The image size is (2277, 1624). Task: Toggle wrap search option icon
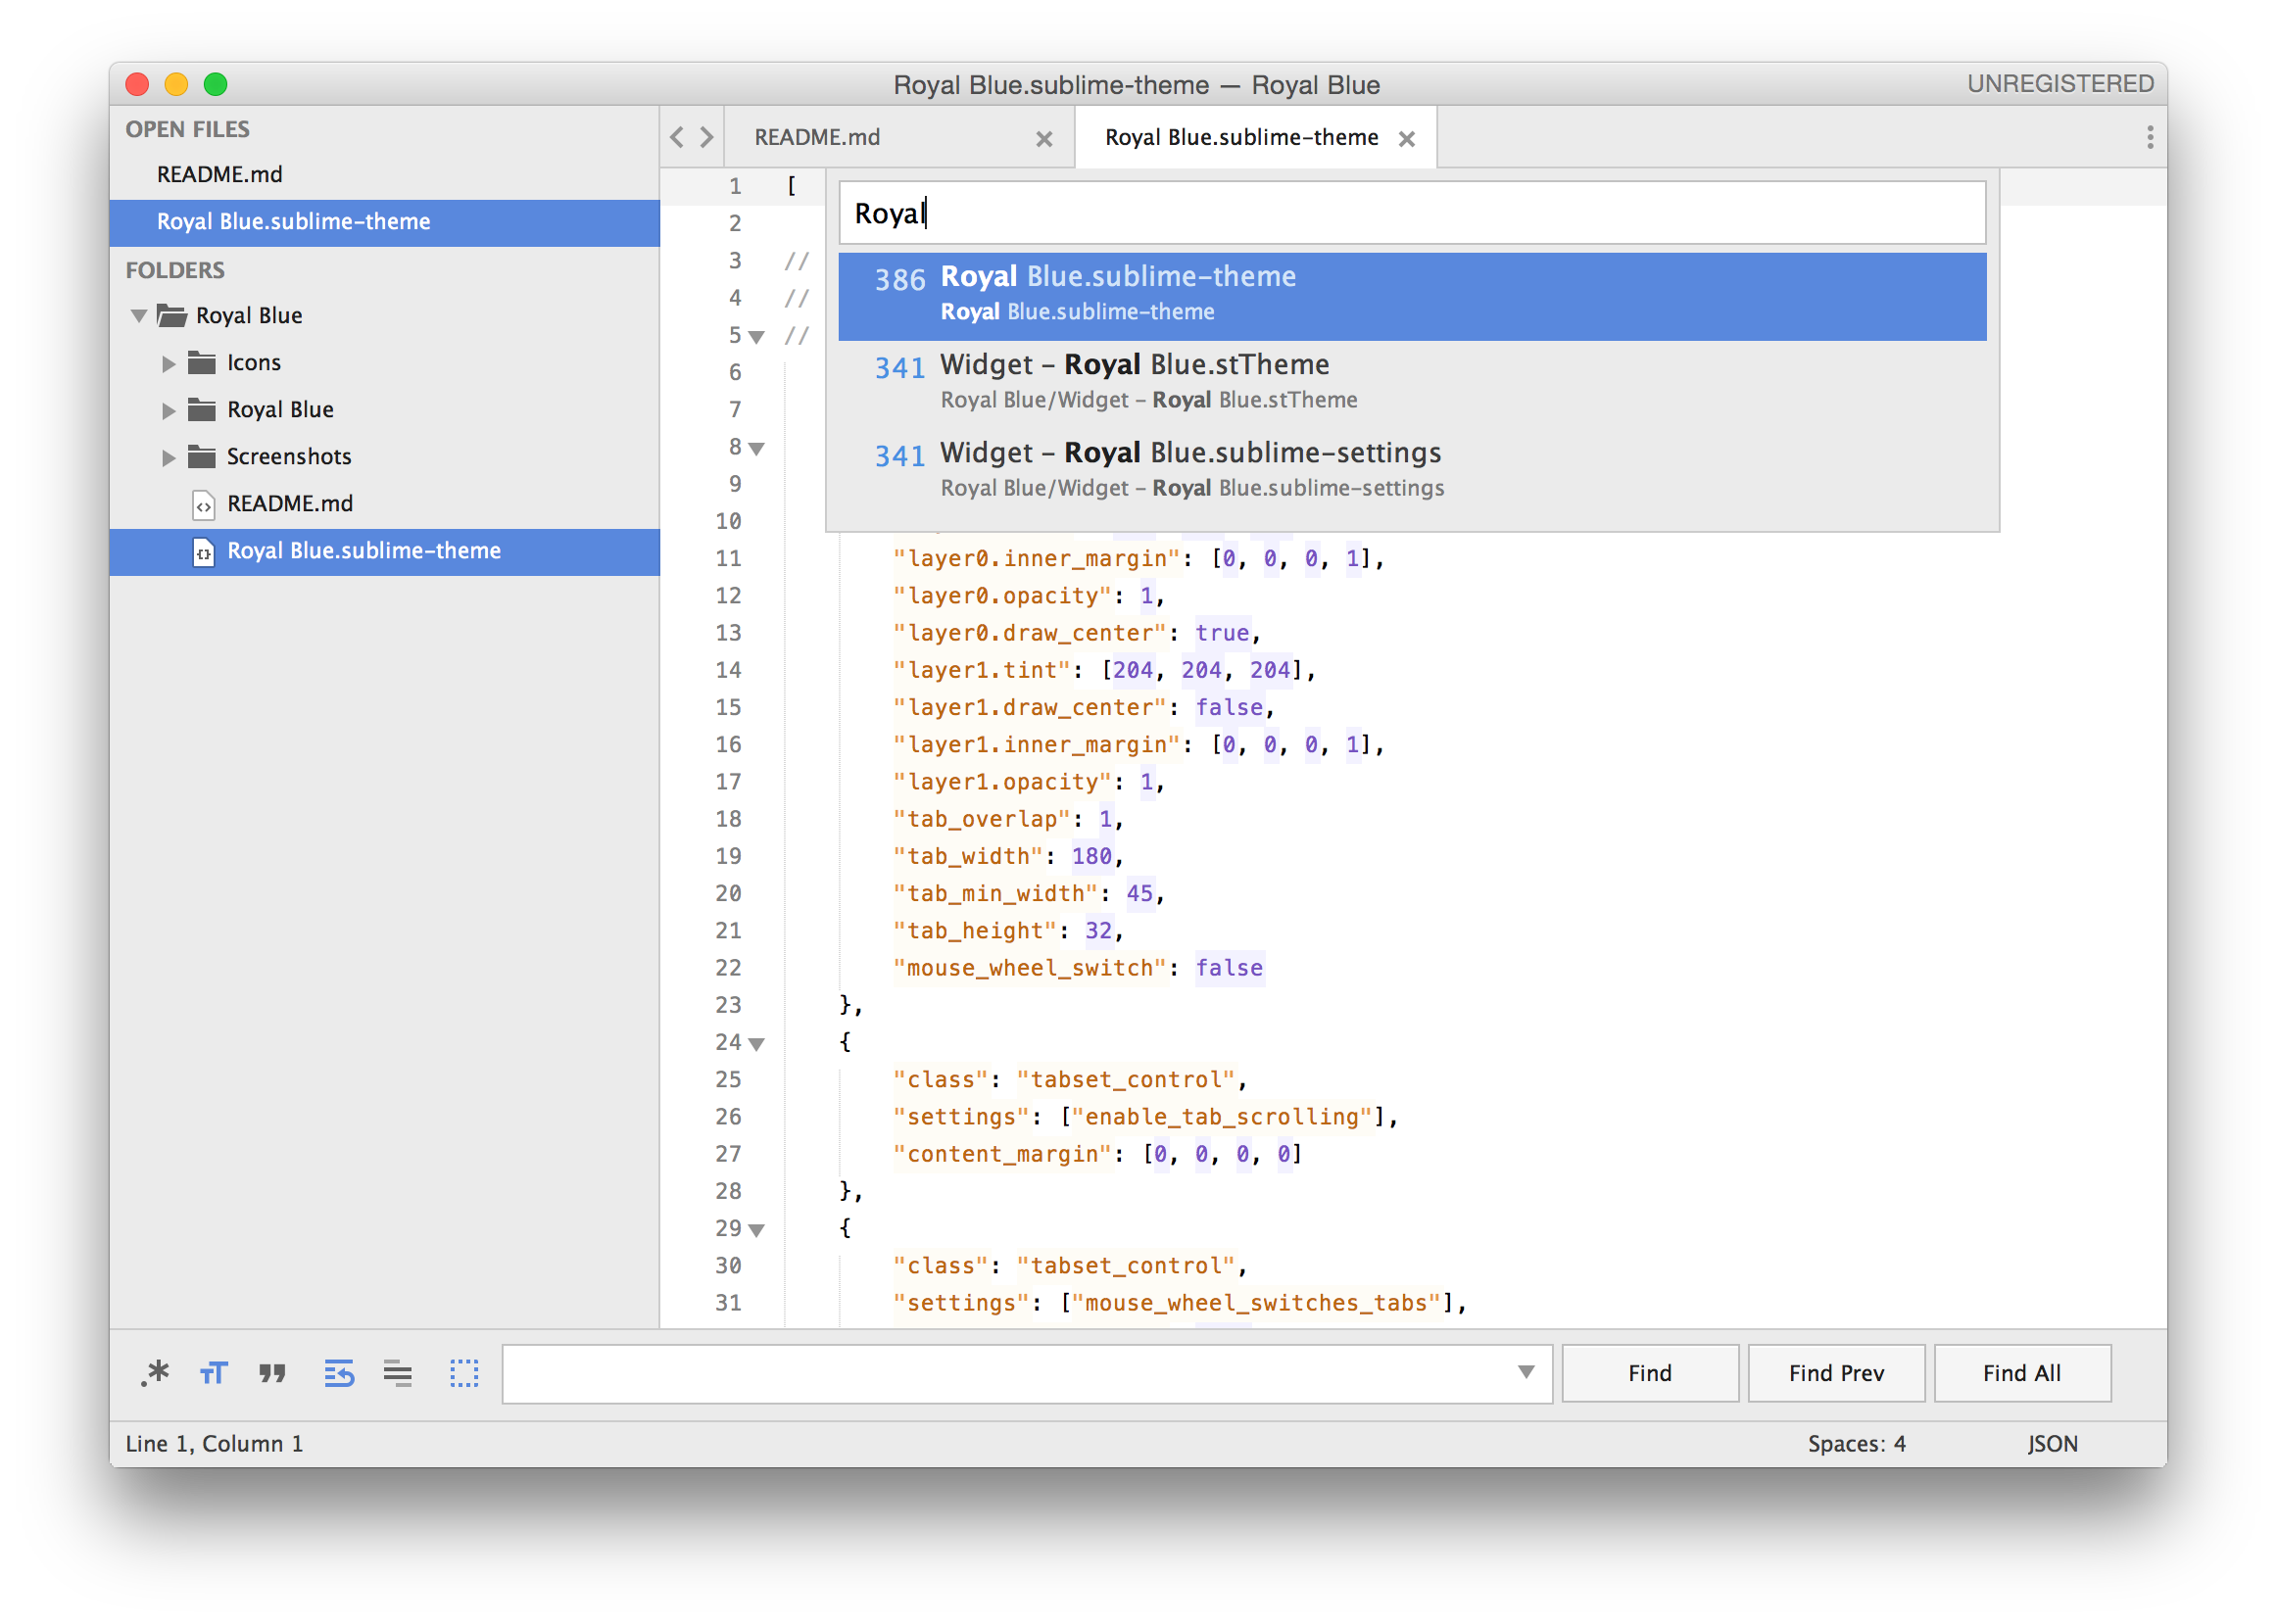click(339, 1373)
